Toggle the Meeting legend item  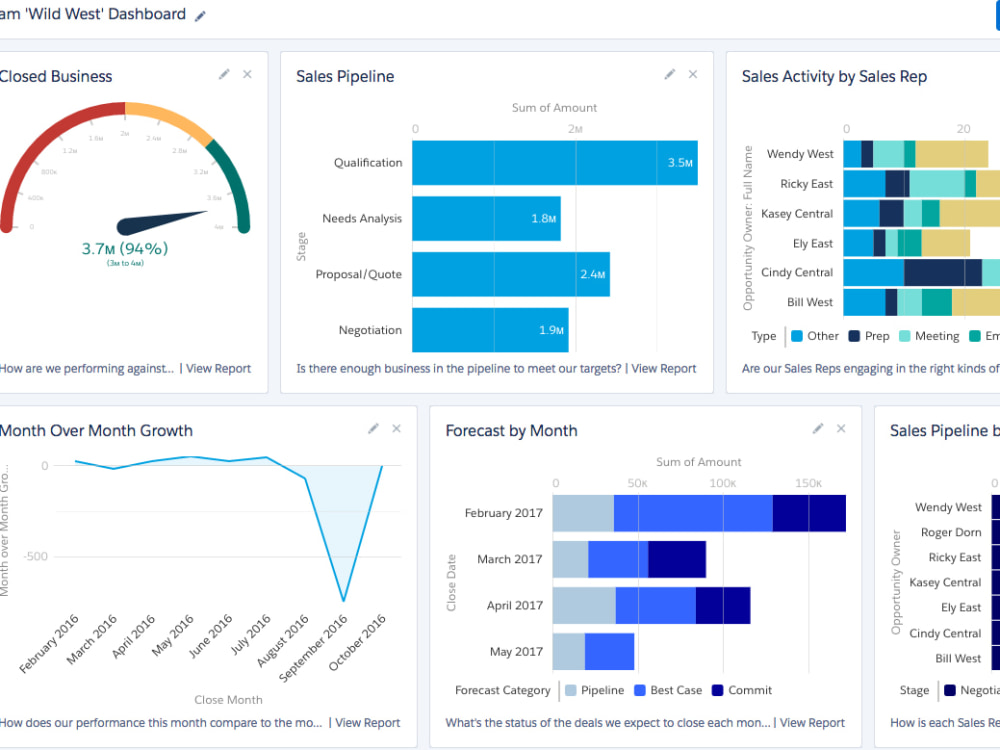(929, 335)
